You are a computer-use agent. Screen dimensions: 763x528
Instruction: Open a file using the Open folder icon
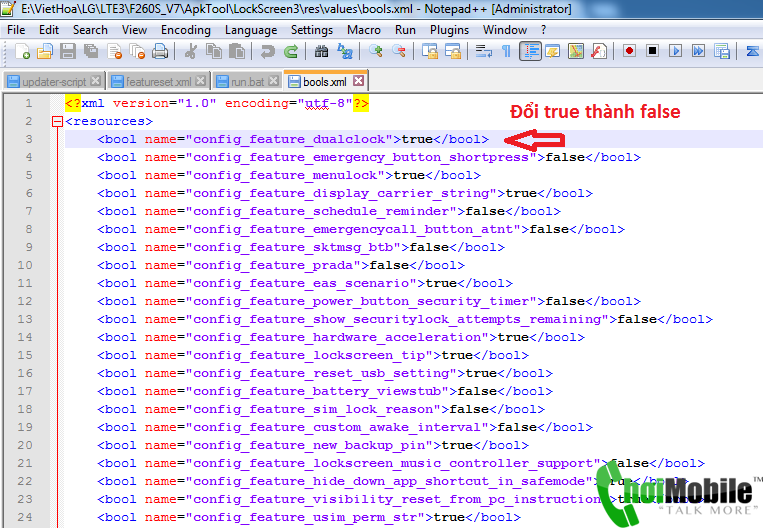click(45, 51)
